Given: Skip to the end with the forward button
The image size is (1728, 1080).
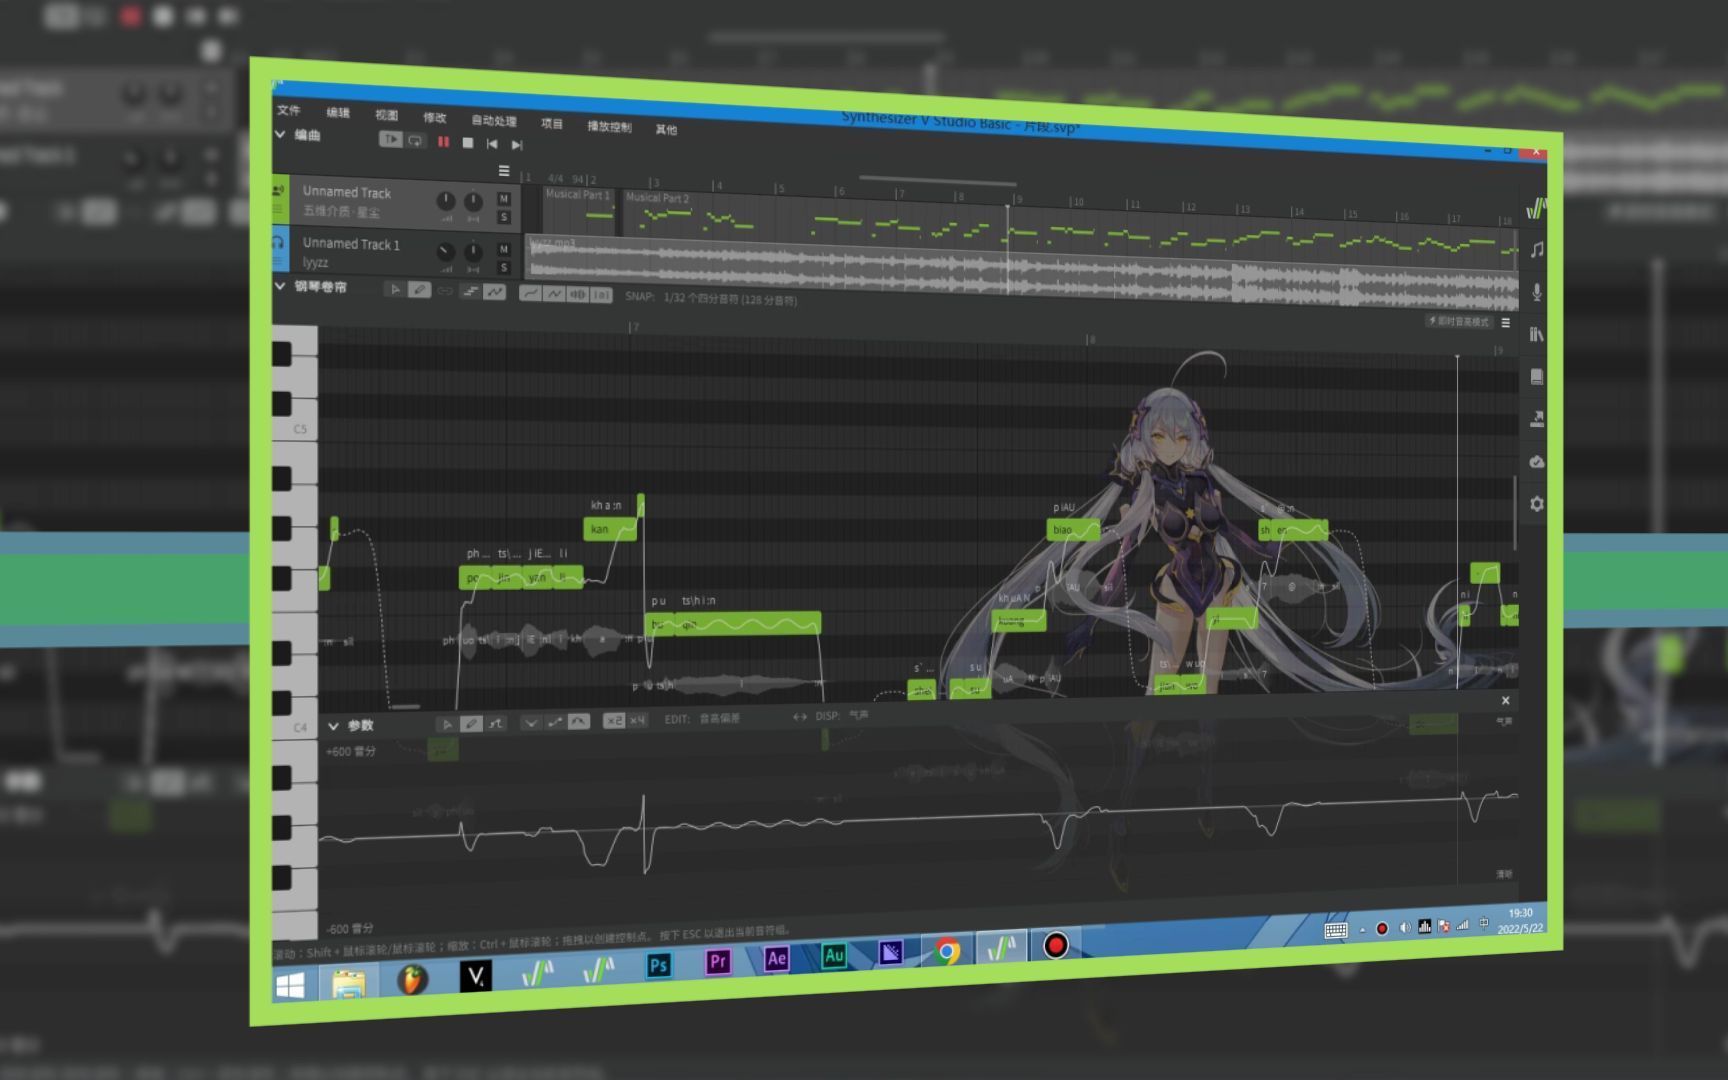Looking at the screenshot, I should coord(517,145).
